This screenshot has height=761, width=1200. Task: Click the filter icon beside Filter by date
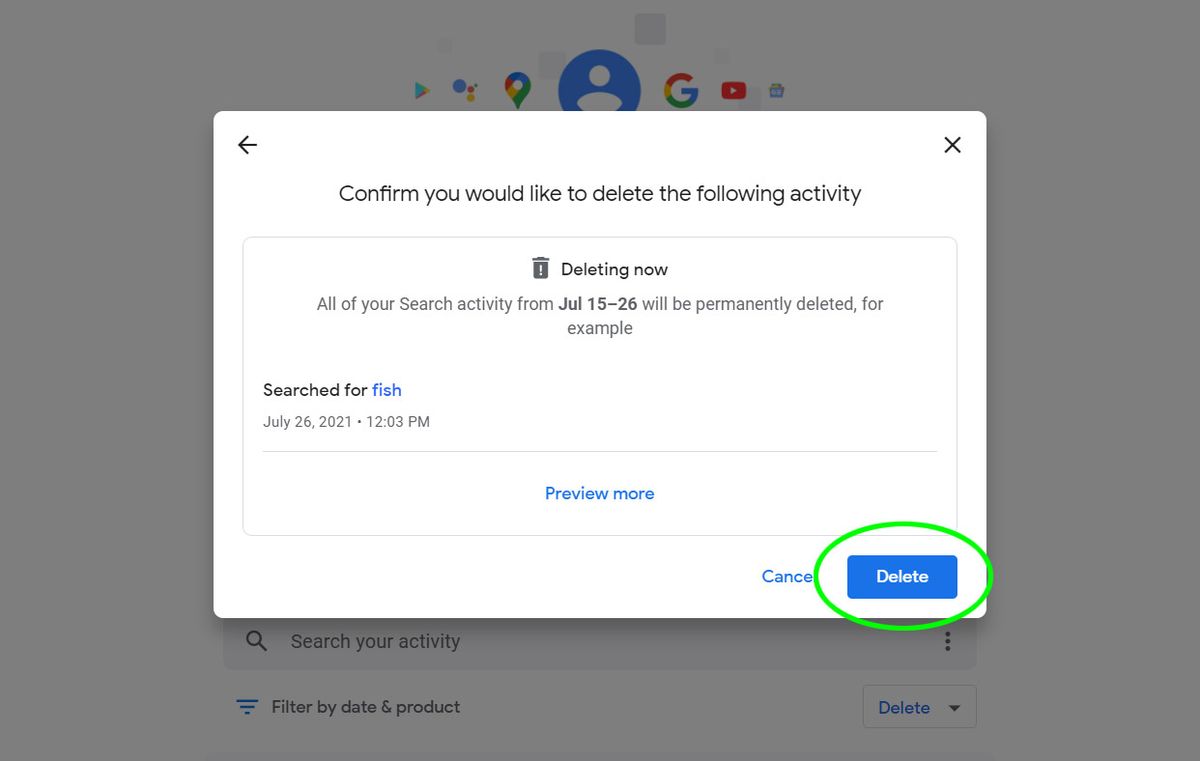(246, 706)
